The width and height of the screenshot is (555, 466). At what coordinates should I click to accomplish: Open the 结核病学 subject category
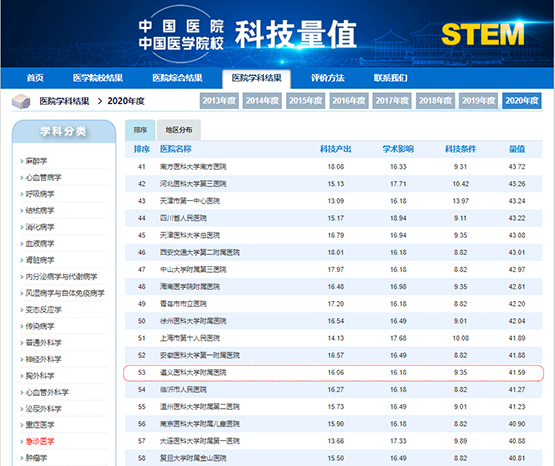click(x=40, y=211)
